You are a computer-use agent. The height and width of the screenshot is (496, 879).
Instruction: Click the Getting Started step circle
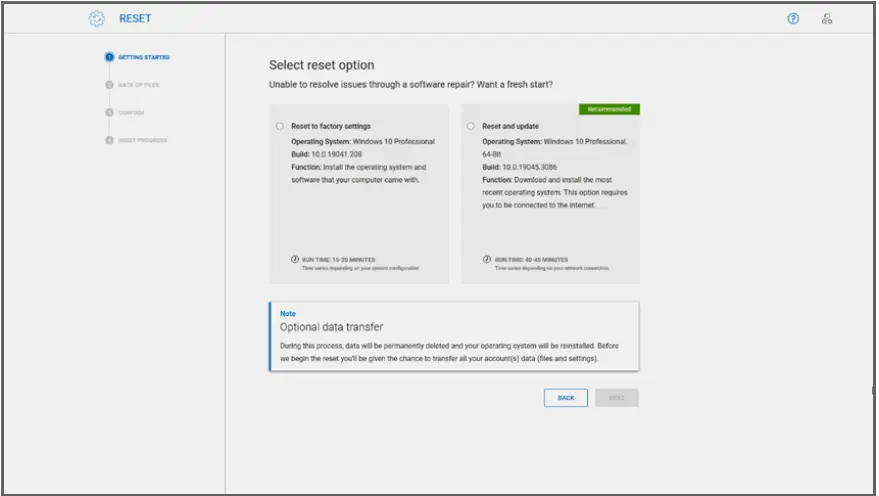coord(109,57)
